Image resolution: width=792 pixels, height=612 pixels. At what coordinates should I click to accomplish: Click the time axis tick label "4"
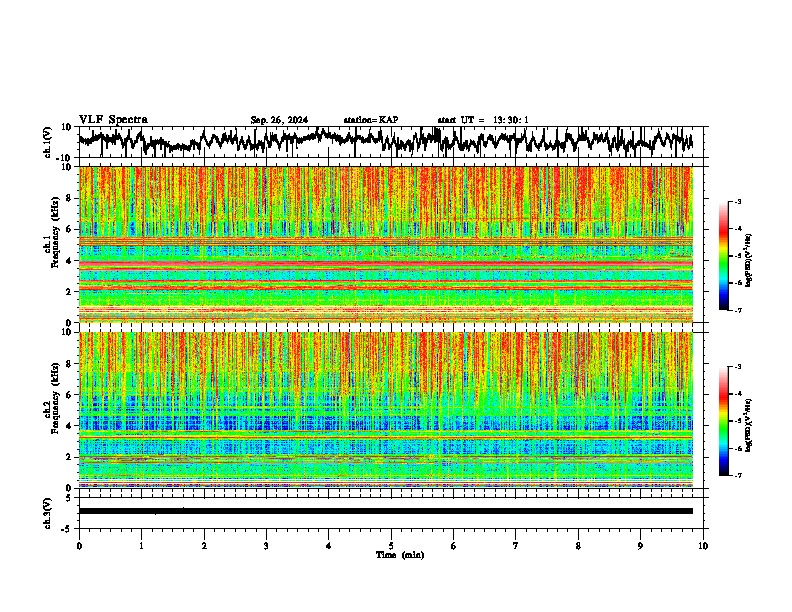tap(329, 546)
